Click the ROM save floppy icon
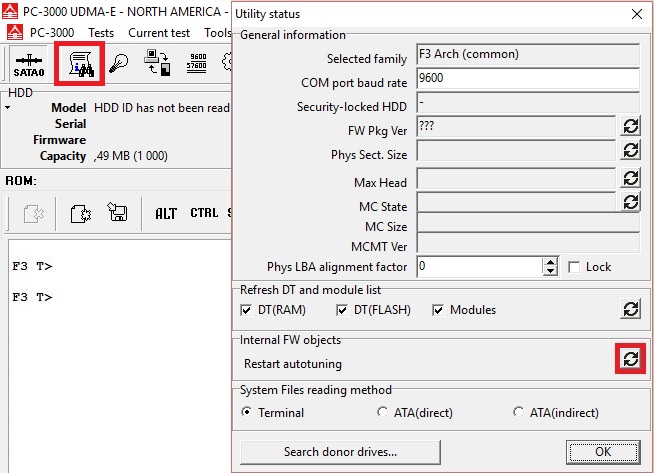This screenshot has height=473, width=654. [118, 212]
